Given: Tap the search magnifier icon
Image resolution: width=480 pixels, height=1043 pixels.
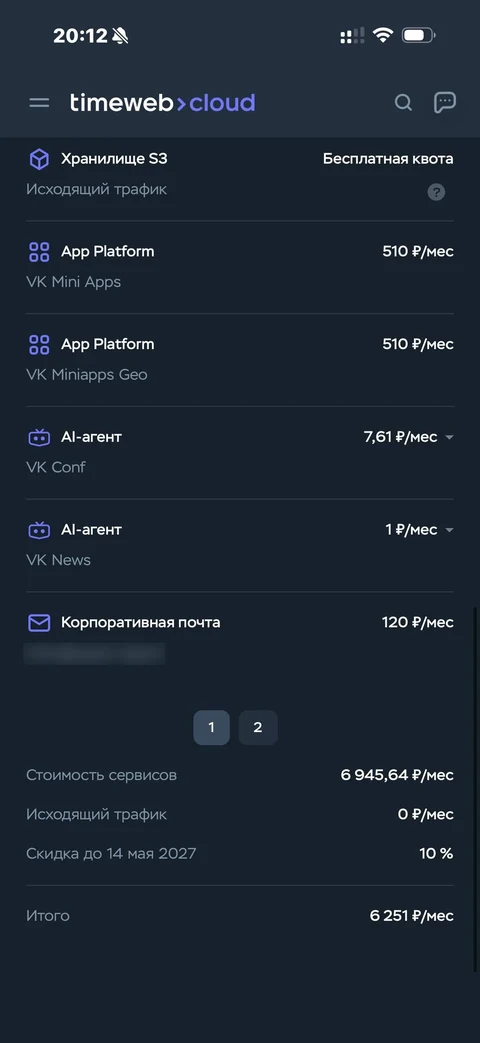Looking at the screenshot, I should 403,102.
